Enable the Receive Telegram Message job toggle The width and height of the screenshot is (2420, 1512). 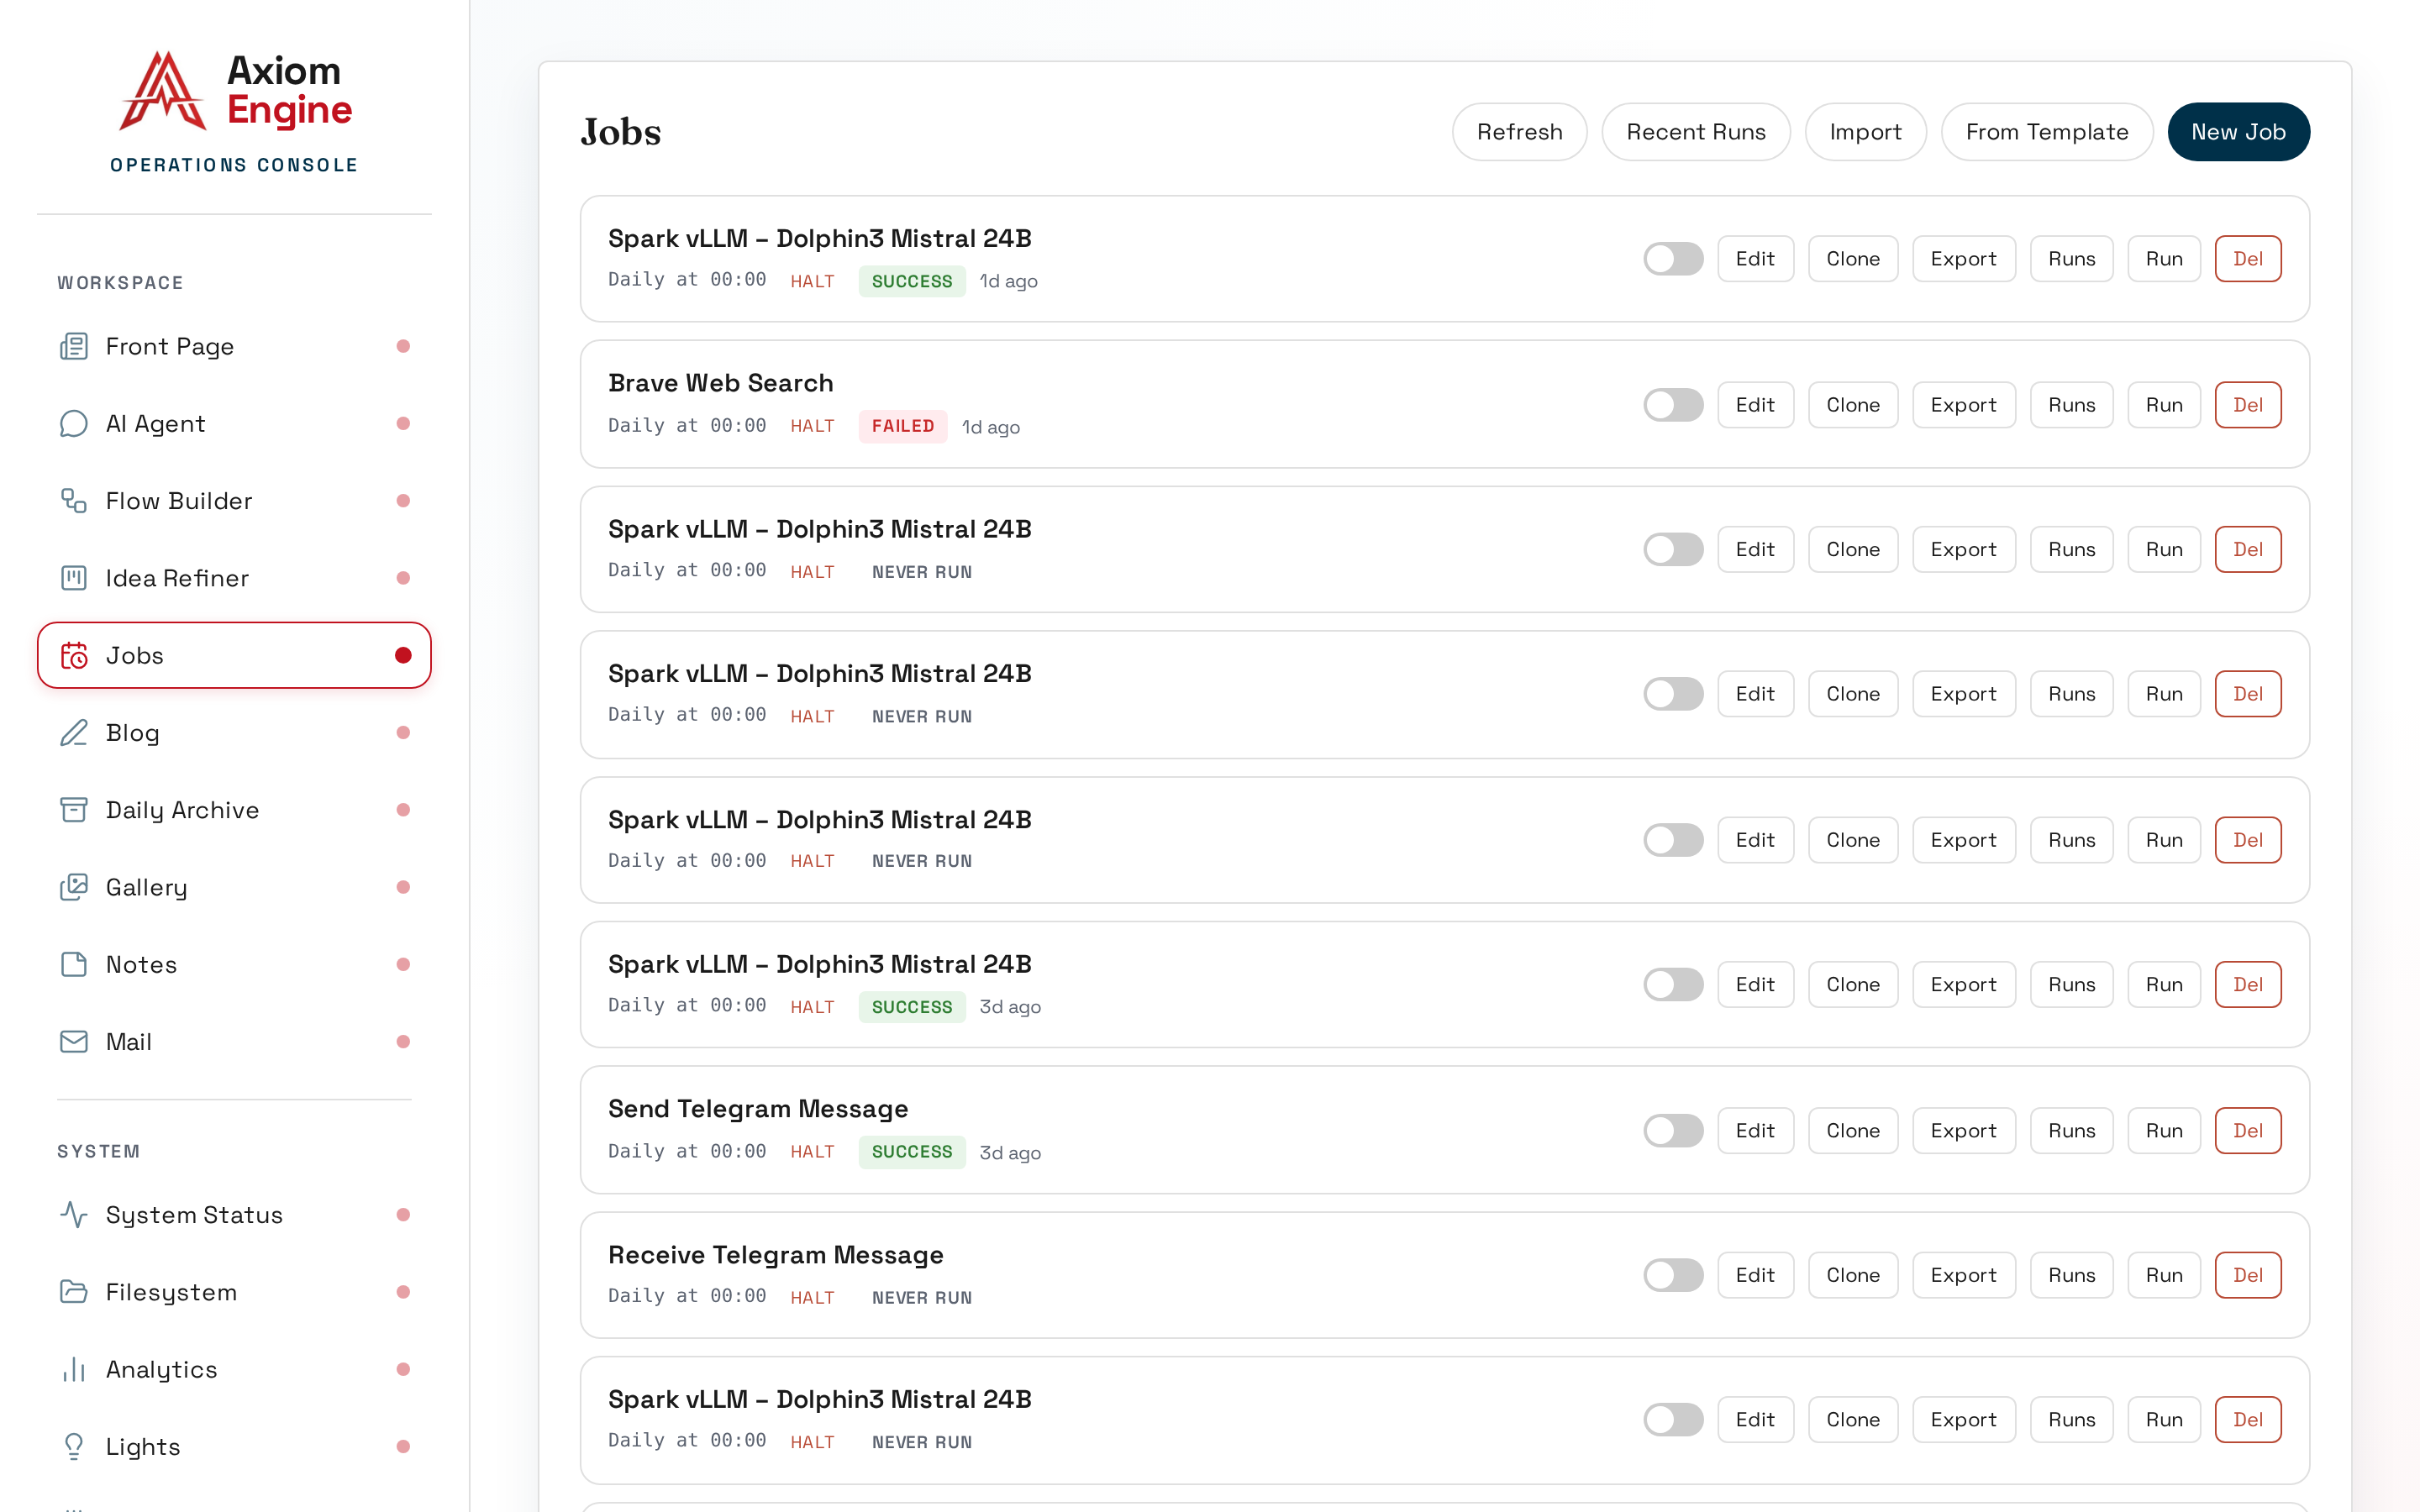point(1673,1275)
